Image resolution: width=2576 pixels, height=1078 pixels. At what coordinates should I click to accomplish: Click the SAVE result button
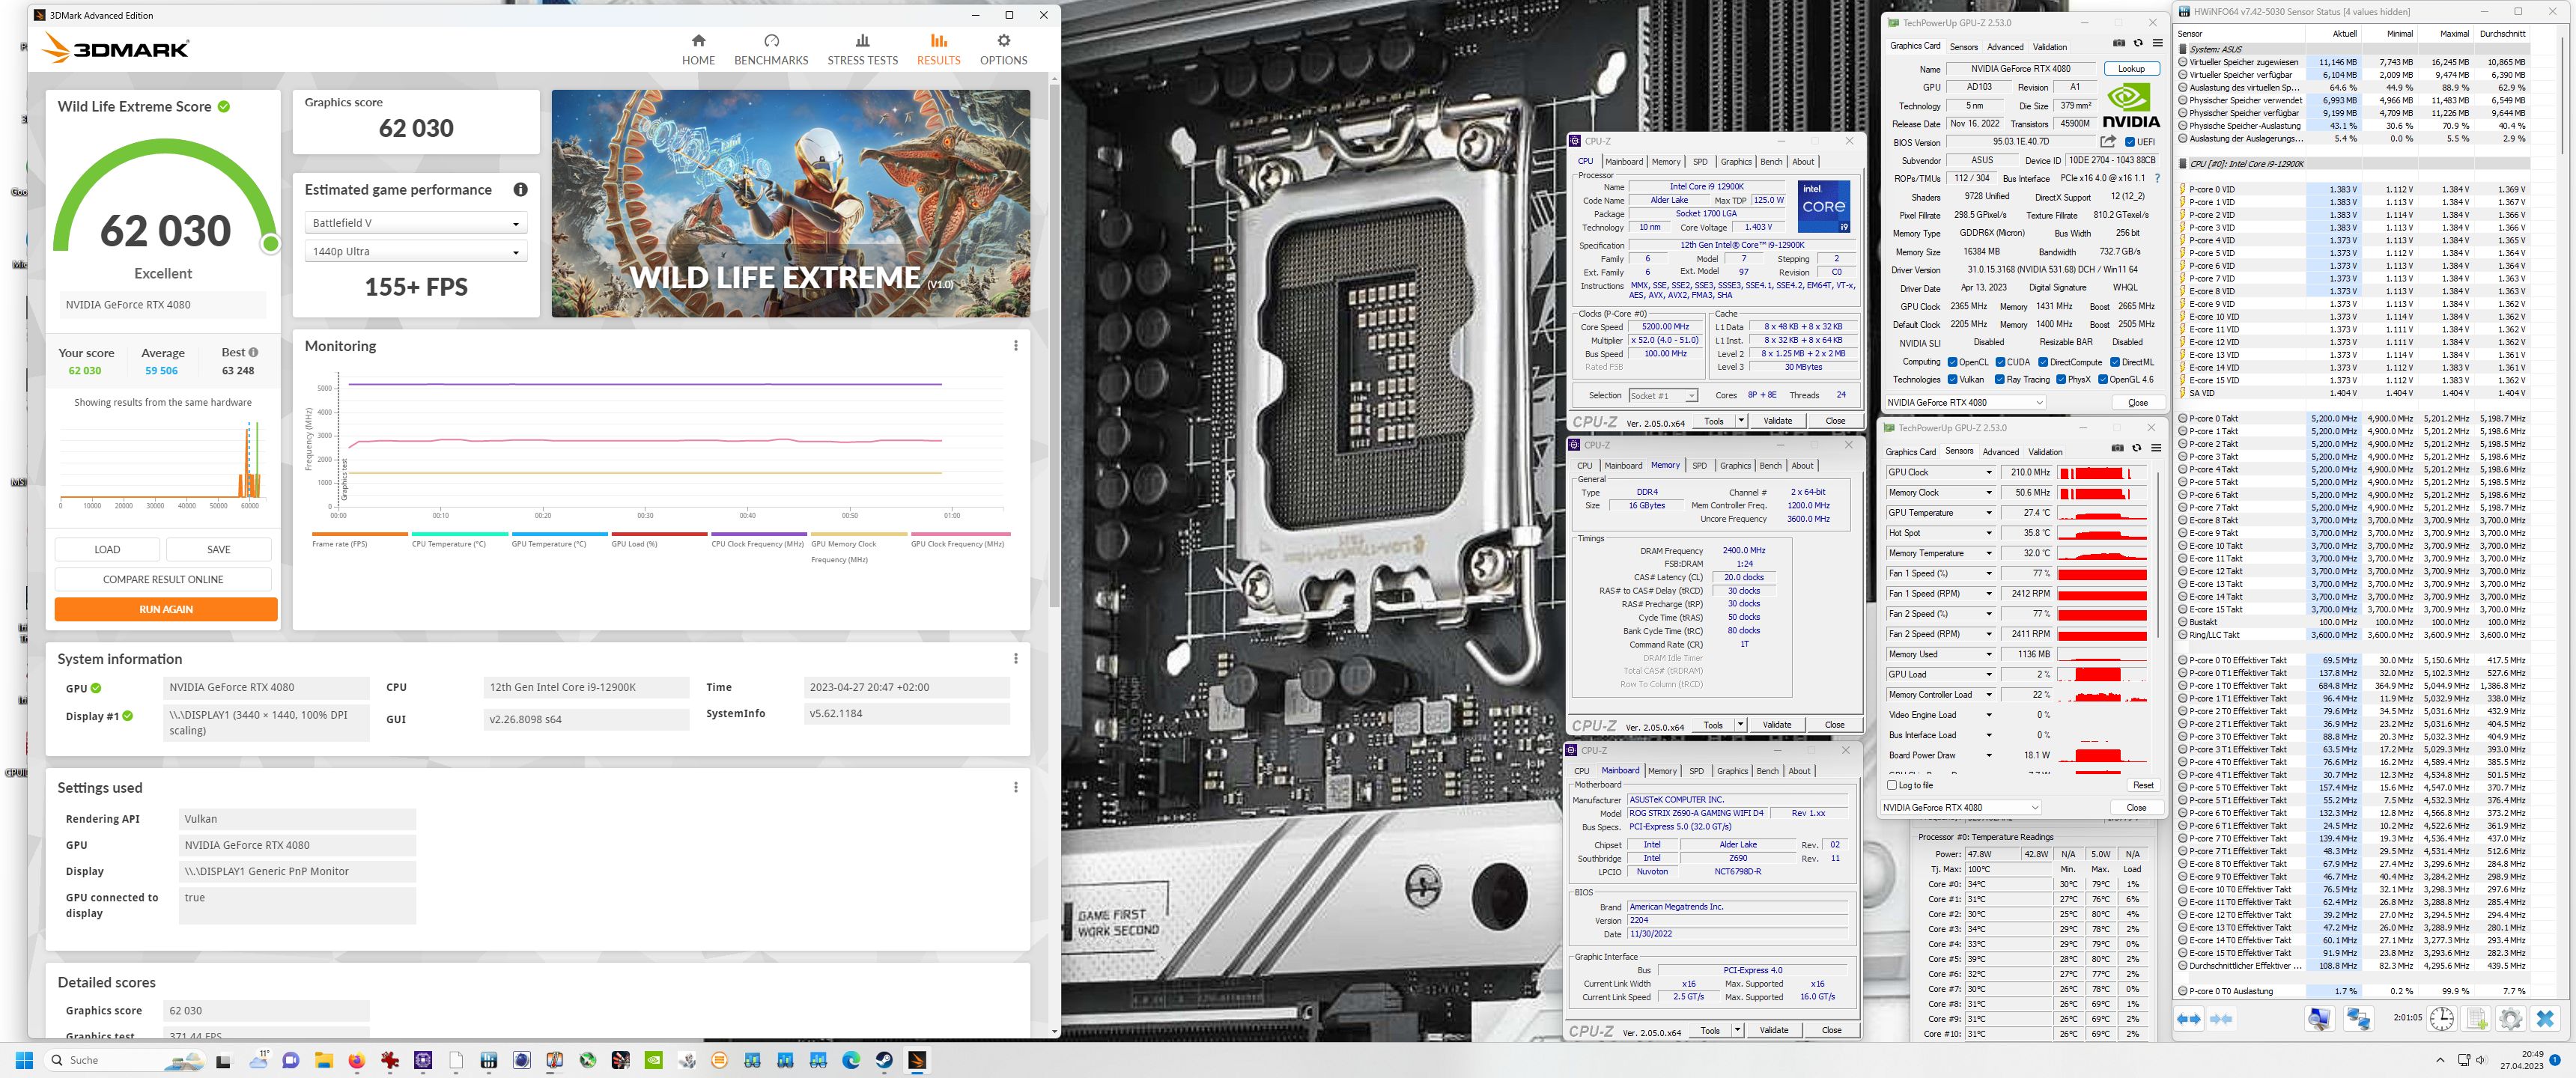(219, 550)
